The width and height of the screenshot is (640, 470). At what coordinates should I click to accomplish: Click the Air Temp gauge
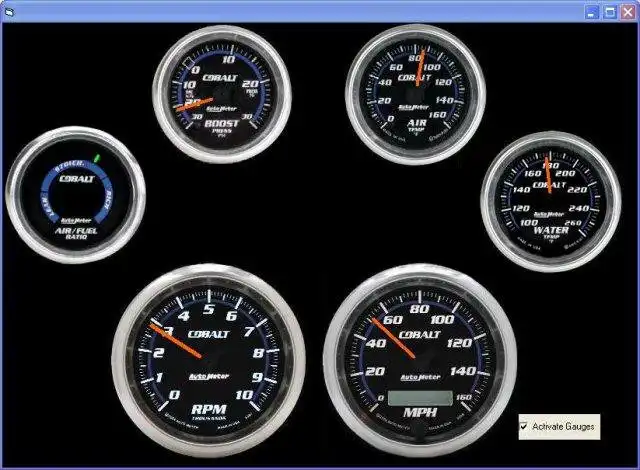(x=416, y=94)
